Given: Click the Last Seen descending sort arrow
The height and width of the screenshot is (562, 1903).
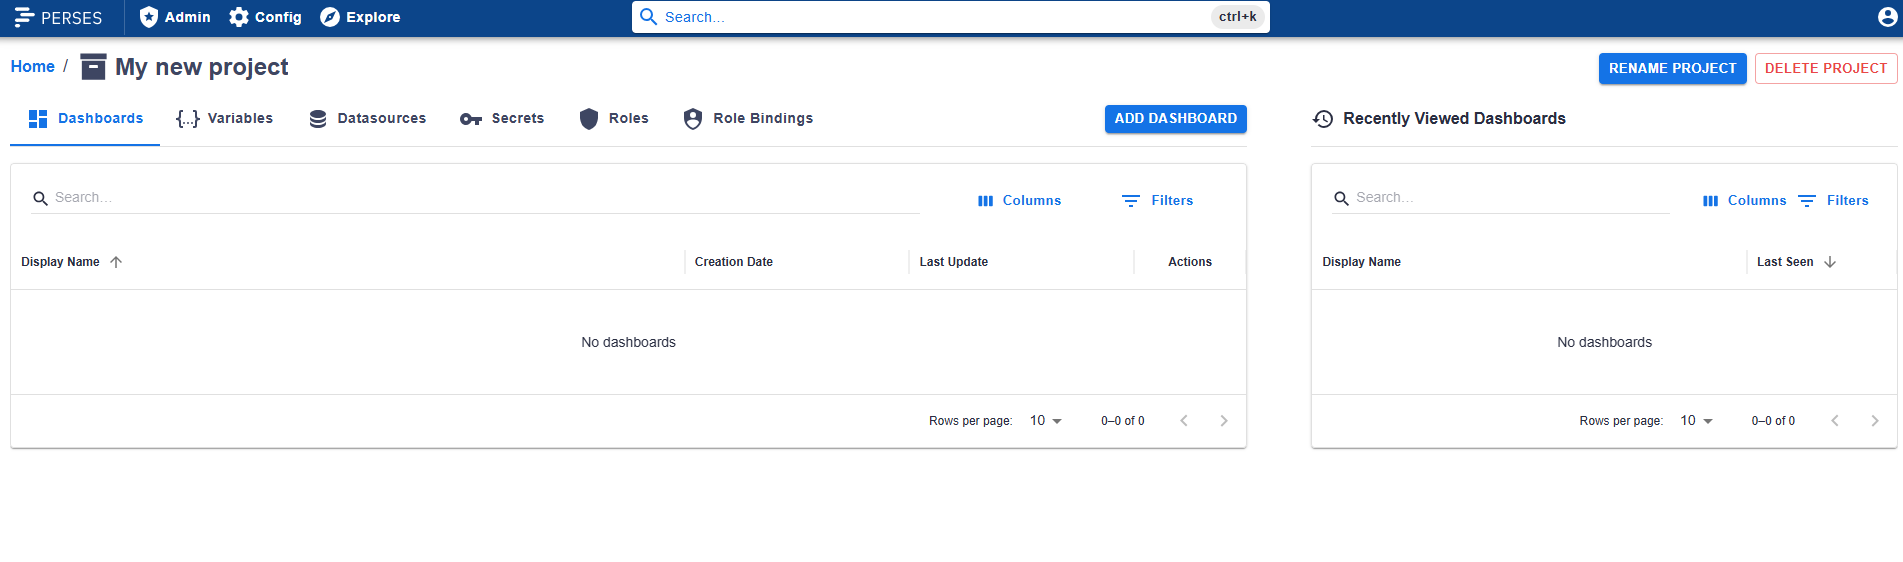Looking at the screenshot, I should point(1830,262).
